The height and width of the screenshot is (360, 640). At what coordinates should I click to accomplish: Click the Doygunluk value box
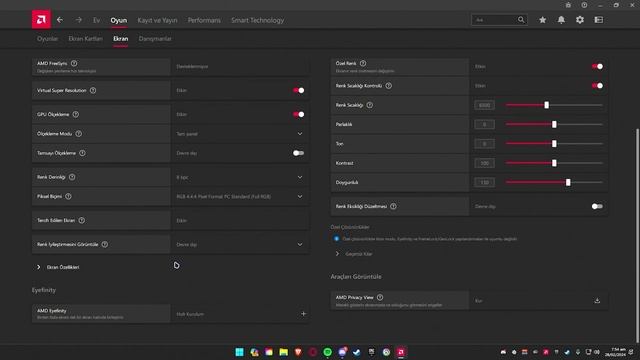click(x=484, y=182)
